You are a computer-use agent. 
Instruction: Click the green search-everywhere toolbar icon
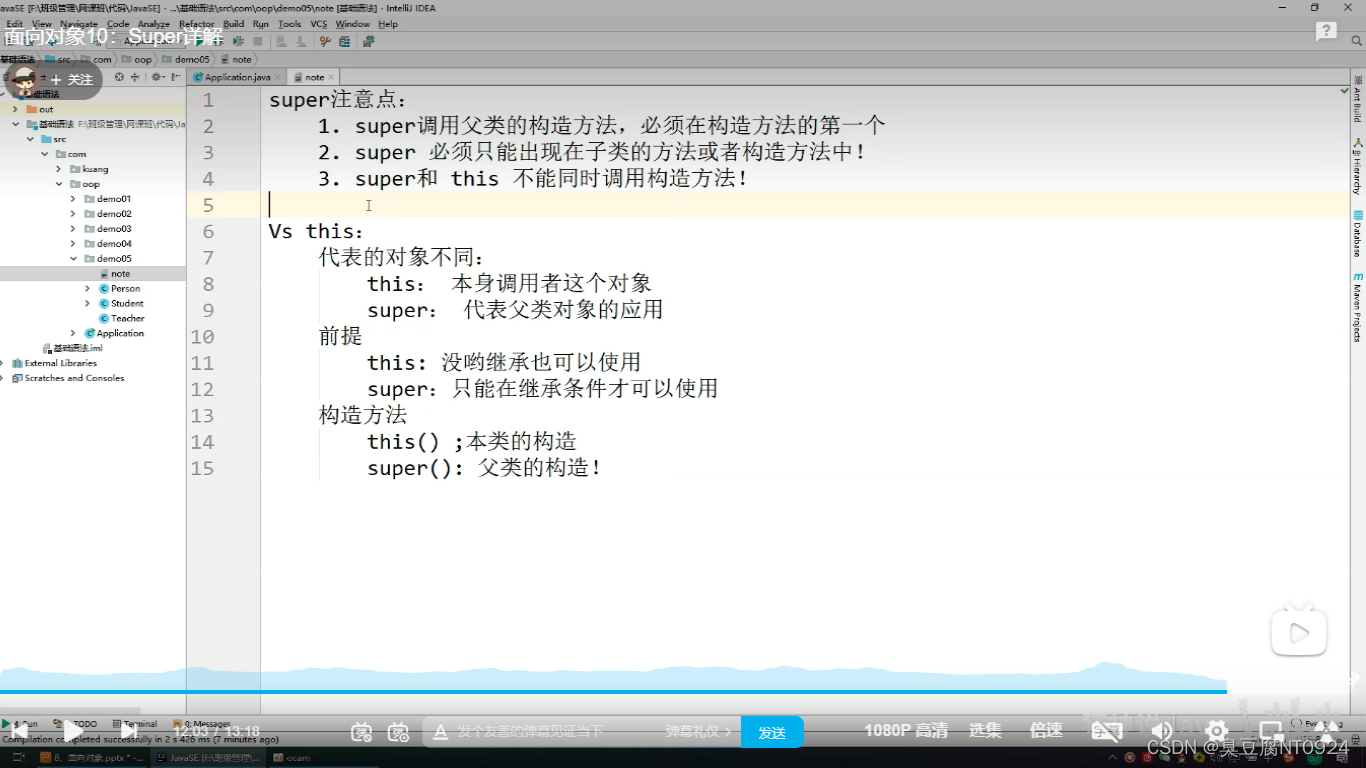pos(368,41)
